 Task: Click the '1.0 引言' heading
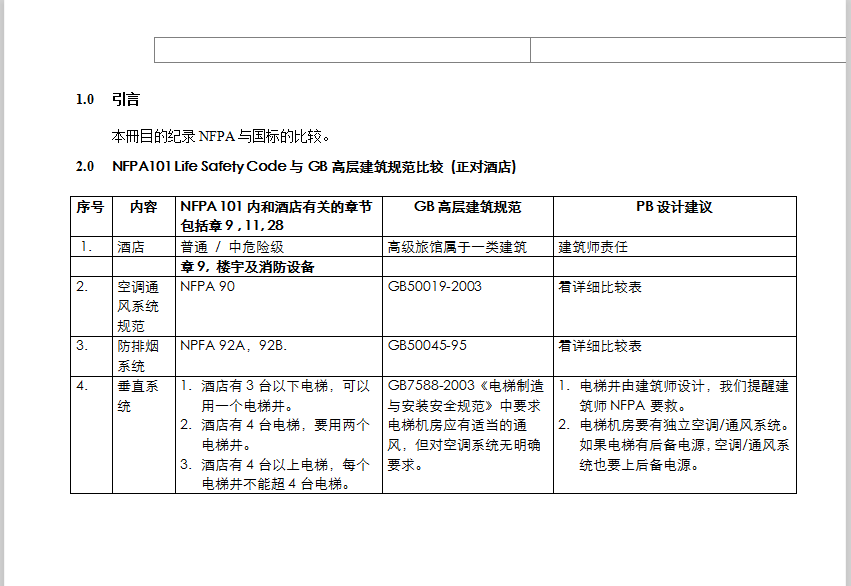pos(125,99)
